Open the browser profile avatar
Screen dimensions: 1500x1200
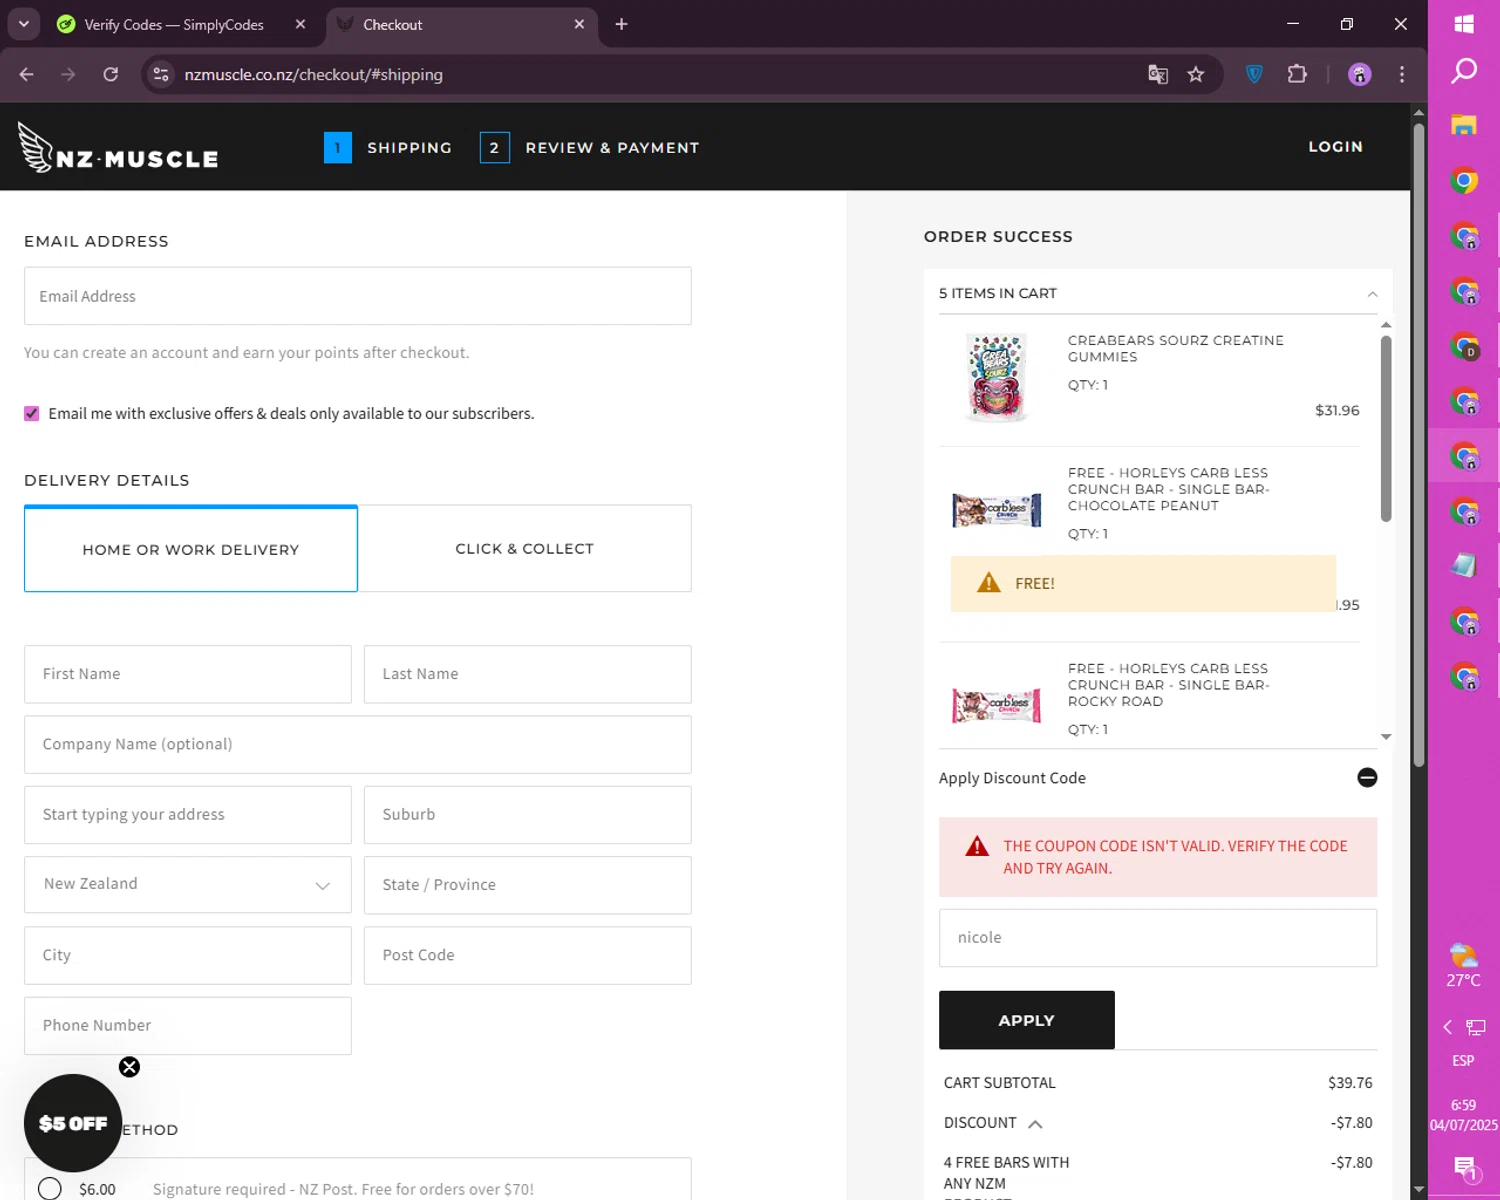(1360, 75)
